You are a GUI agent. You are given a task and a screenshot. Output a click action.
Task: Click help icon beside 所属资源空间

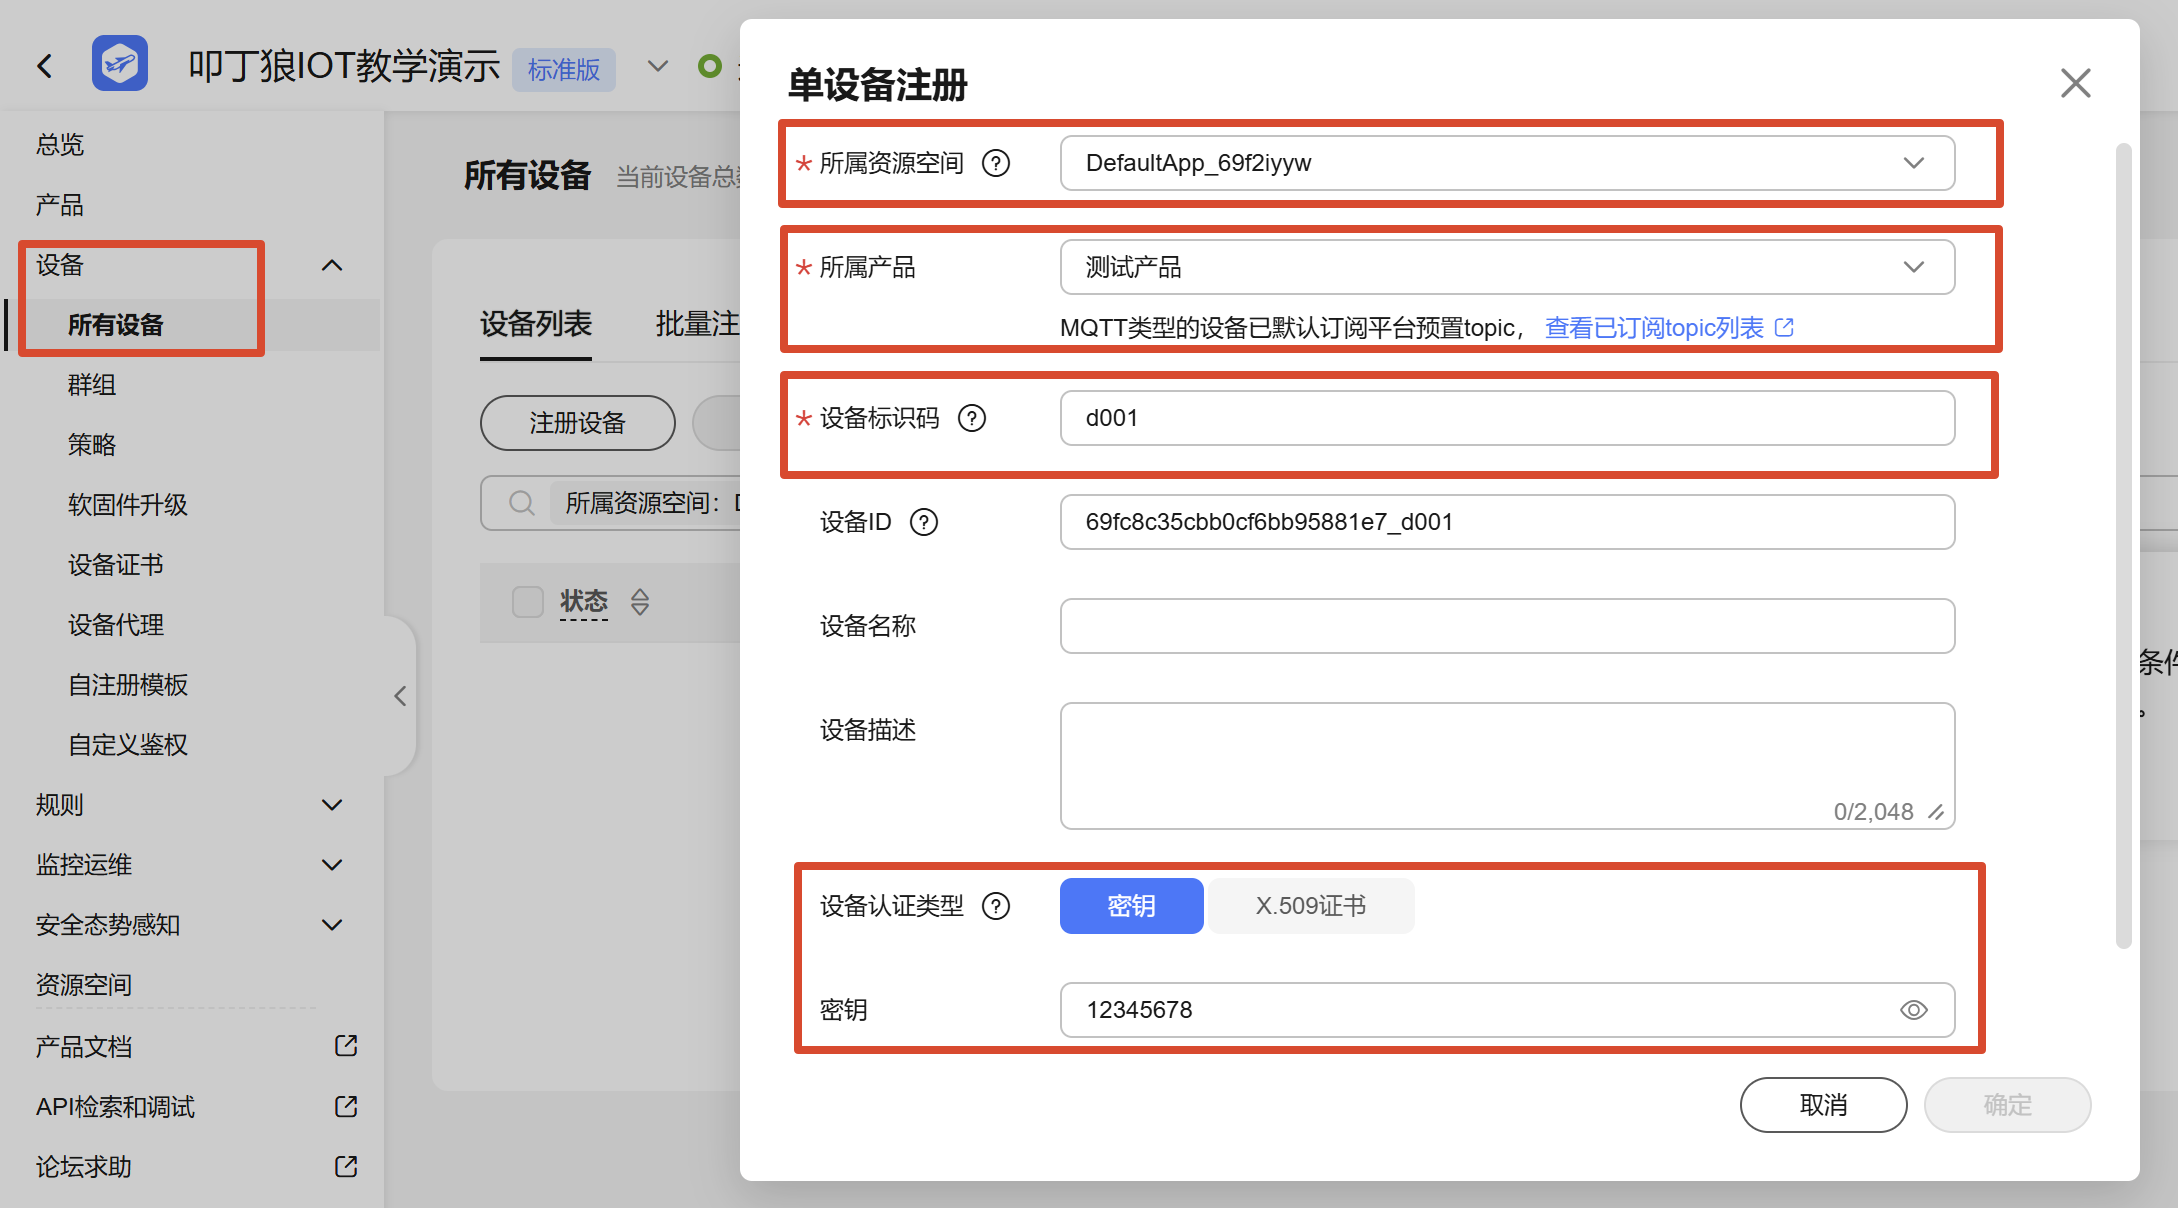click(x=996, y=163)
